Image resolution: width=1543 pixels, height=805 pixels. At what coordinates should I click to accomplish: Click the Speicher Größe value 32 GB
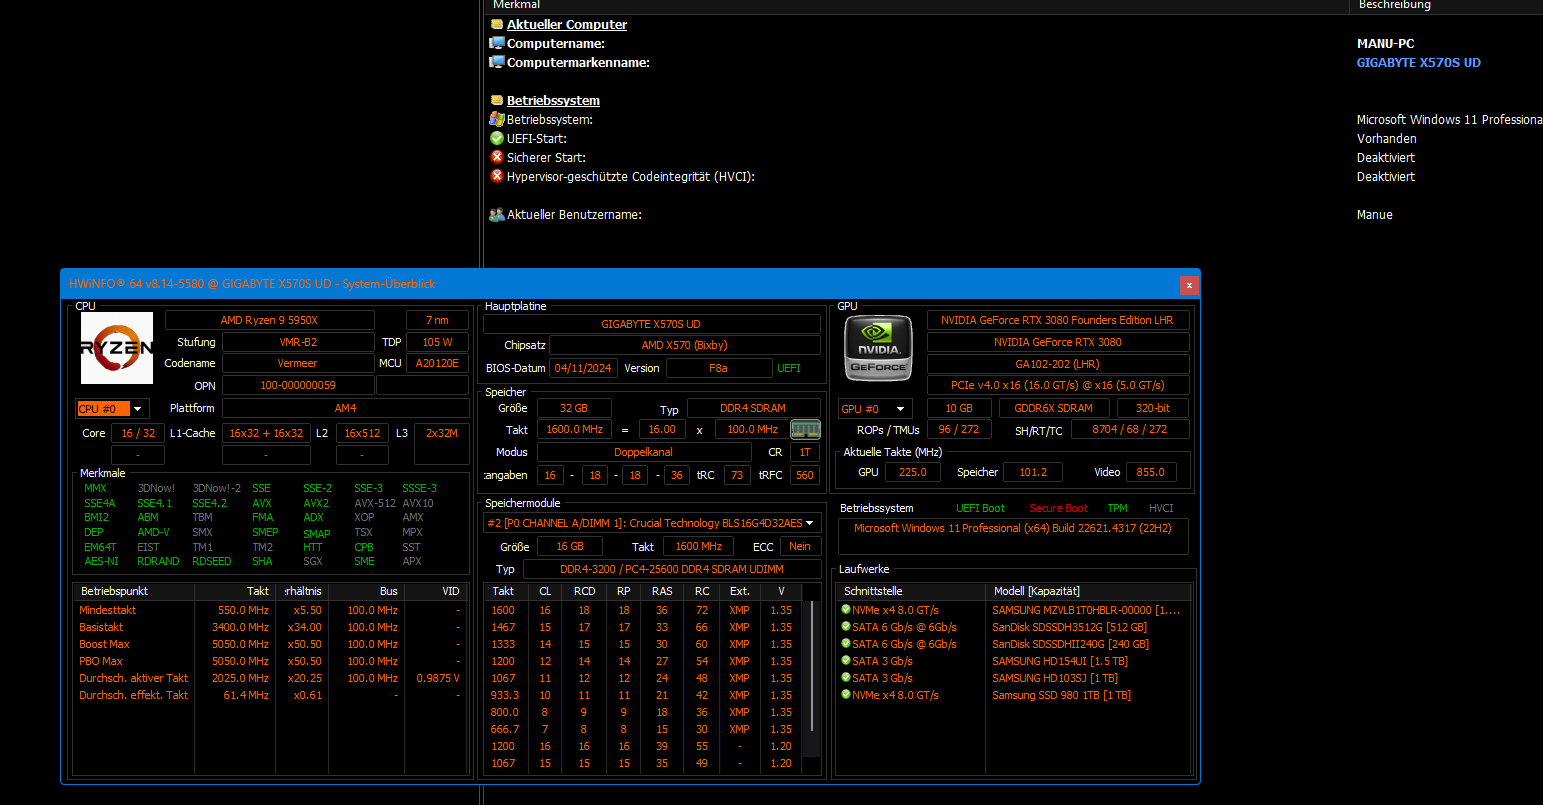(574, 408)
